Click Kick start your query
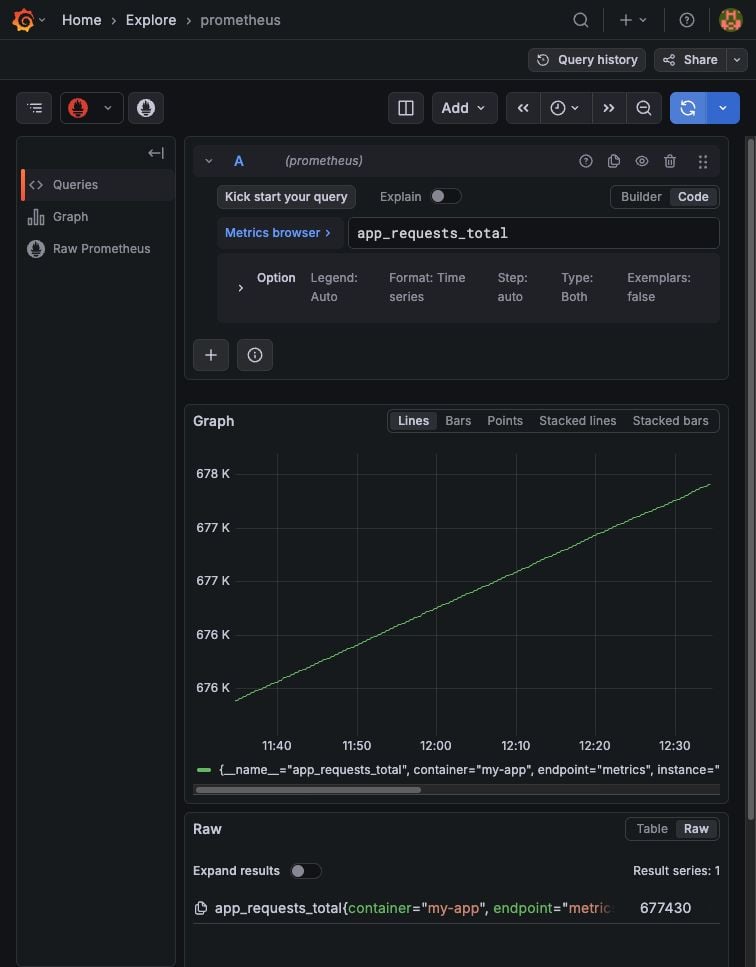Screen dimensions: 756x967 point(286,197)
